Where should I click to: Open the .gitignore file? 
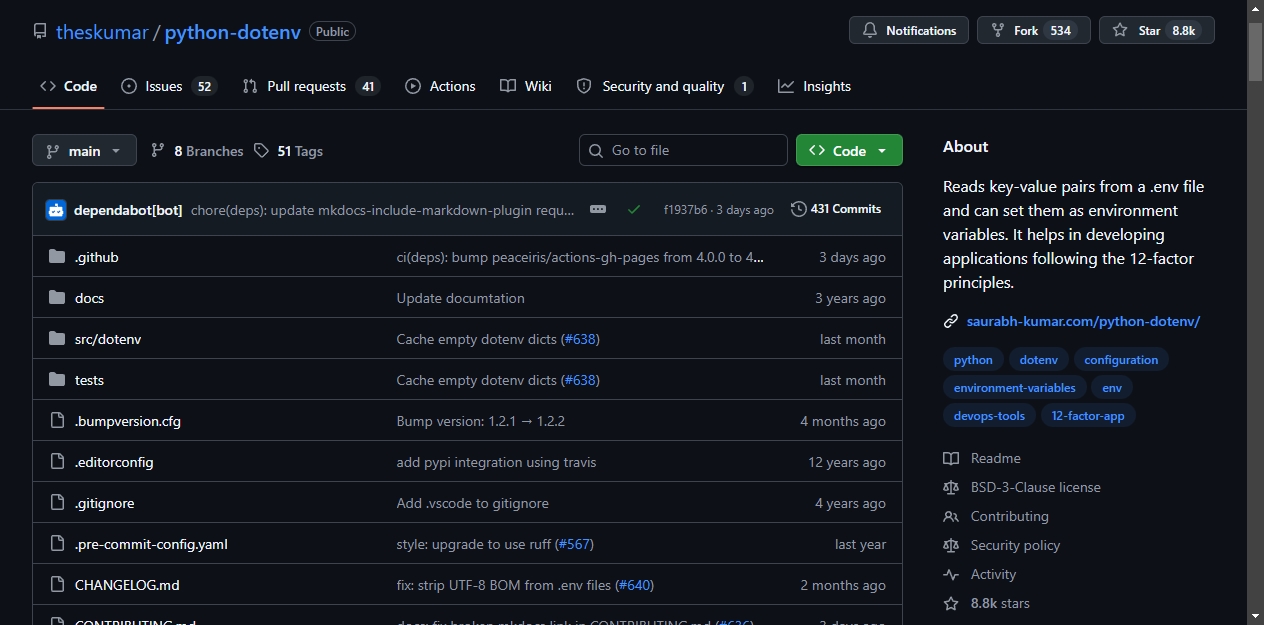(x=105, y=503)
